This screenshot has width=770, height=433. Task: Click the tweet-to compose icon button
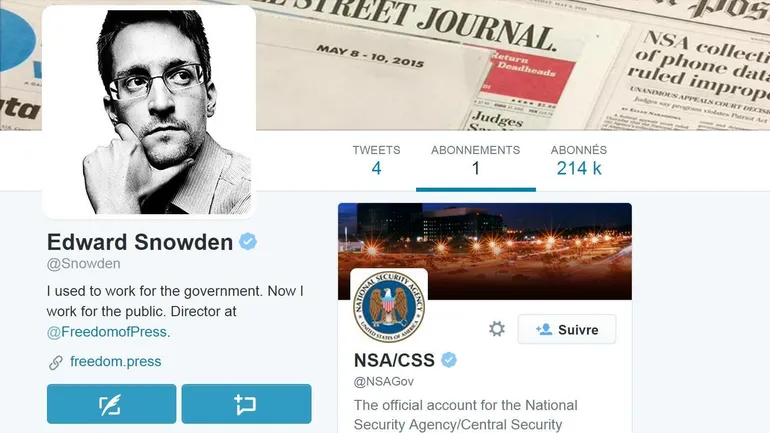point(111,404)
